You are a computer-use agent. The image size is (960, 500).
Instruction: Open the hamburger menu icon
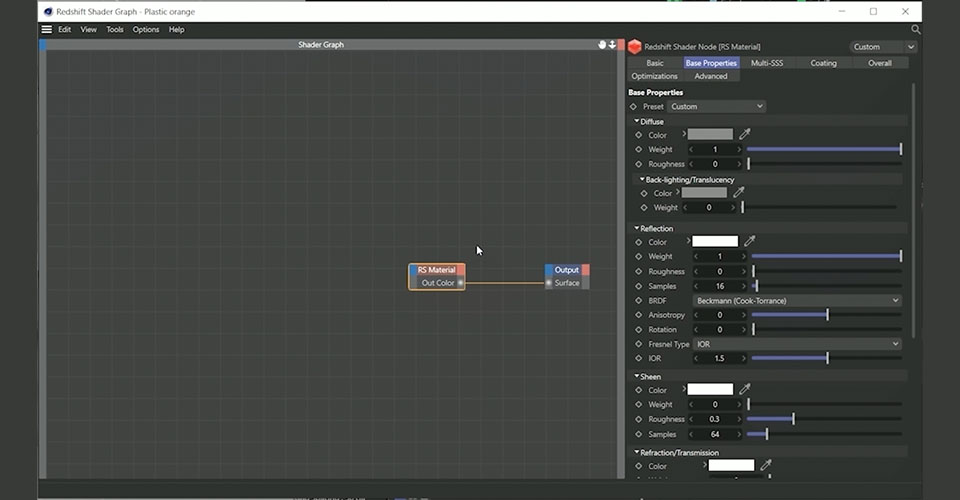[x=47, y=29]
